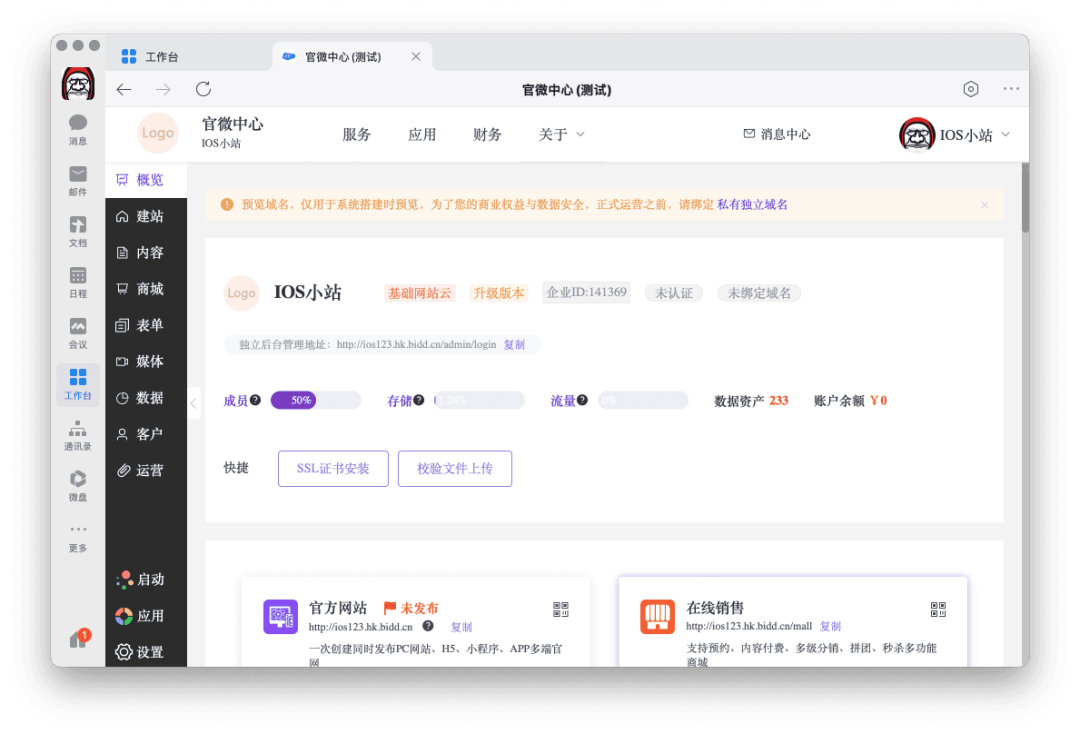1080x734 pixels.
Task: Expand the IOS小站 account dropdown
Action: click(x=955, y=134)
